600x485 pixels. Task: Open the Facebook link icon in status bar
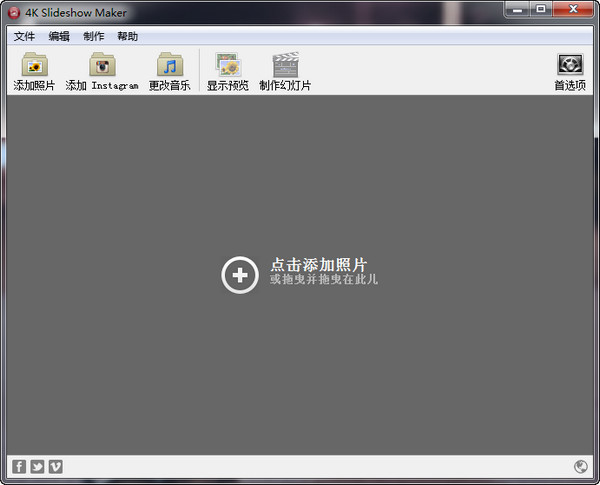[19, 467]
